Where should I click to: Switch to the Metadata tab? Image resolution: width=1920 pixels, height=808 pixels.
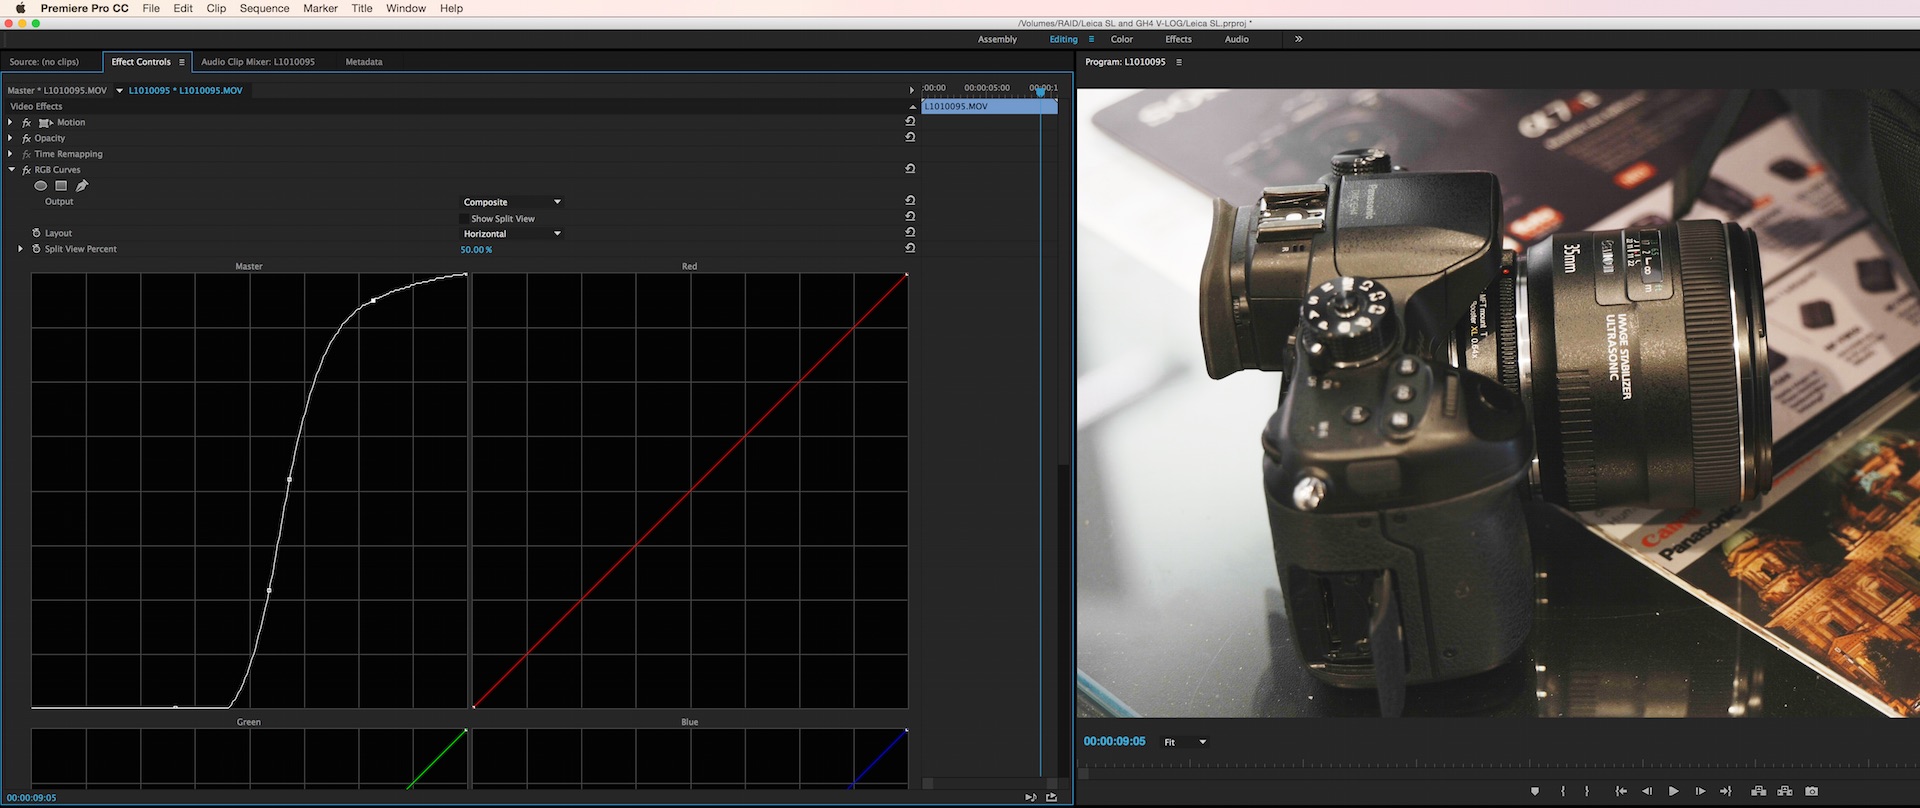(x=364, y=62)
